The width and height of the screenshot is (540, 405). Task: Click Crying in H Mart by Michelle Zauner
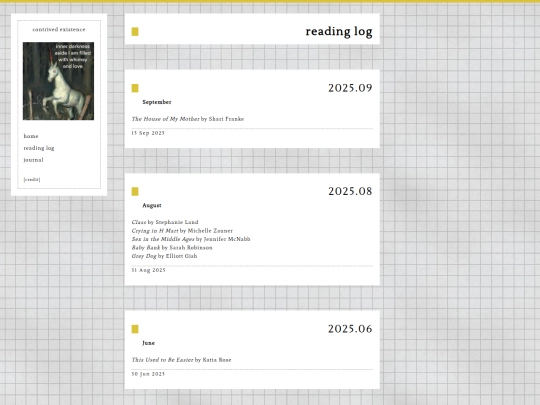(x=182, y=231)
